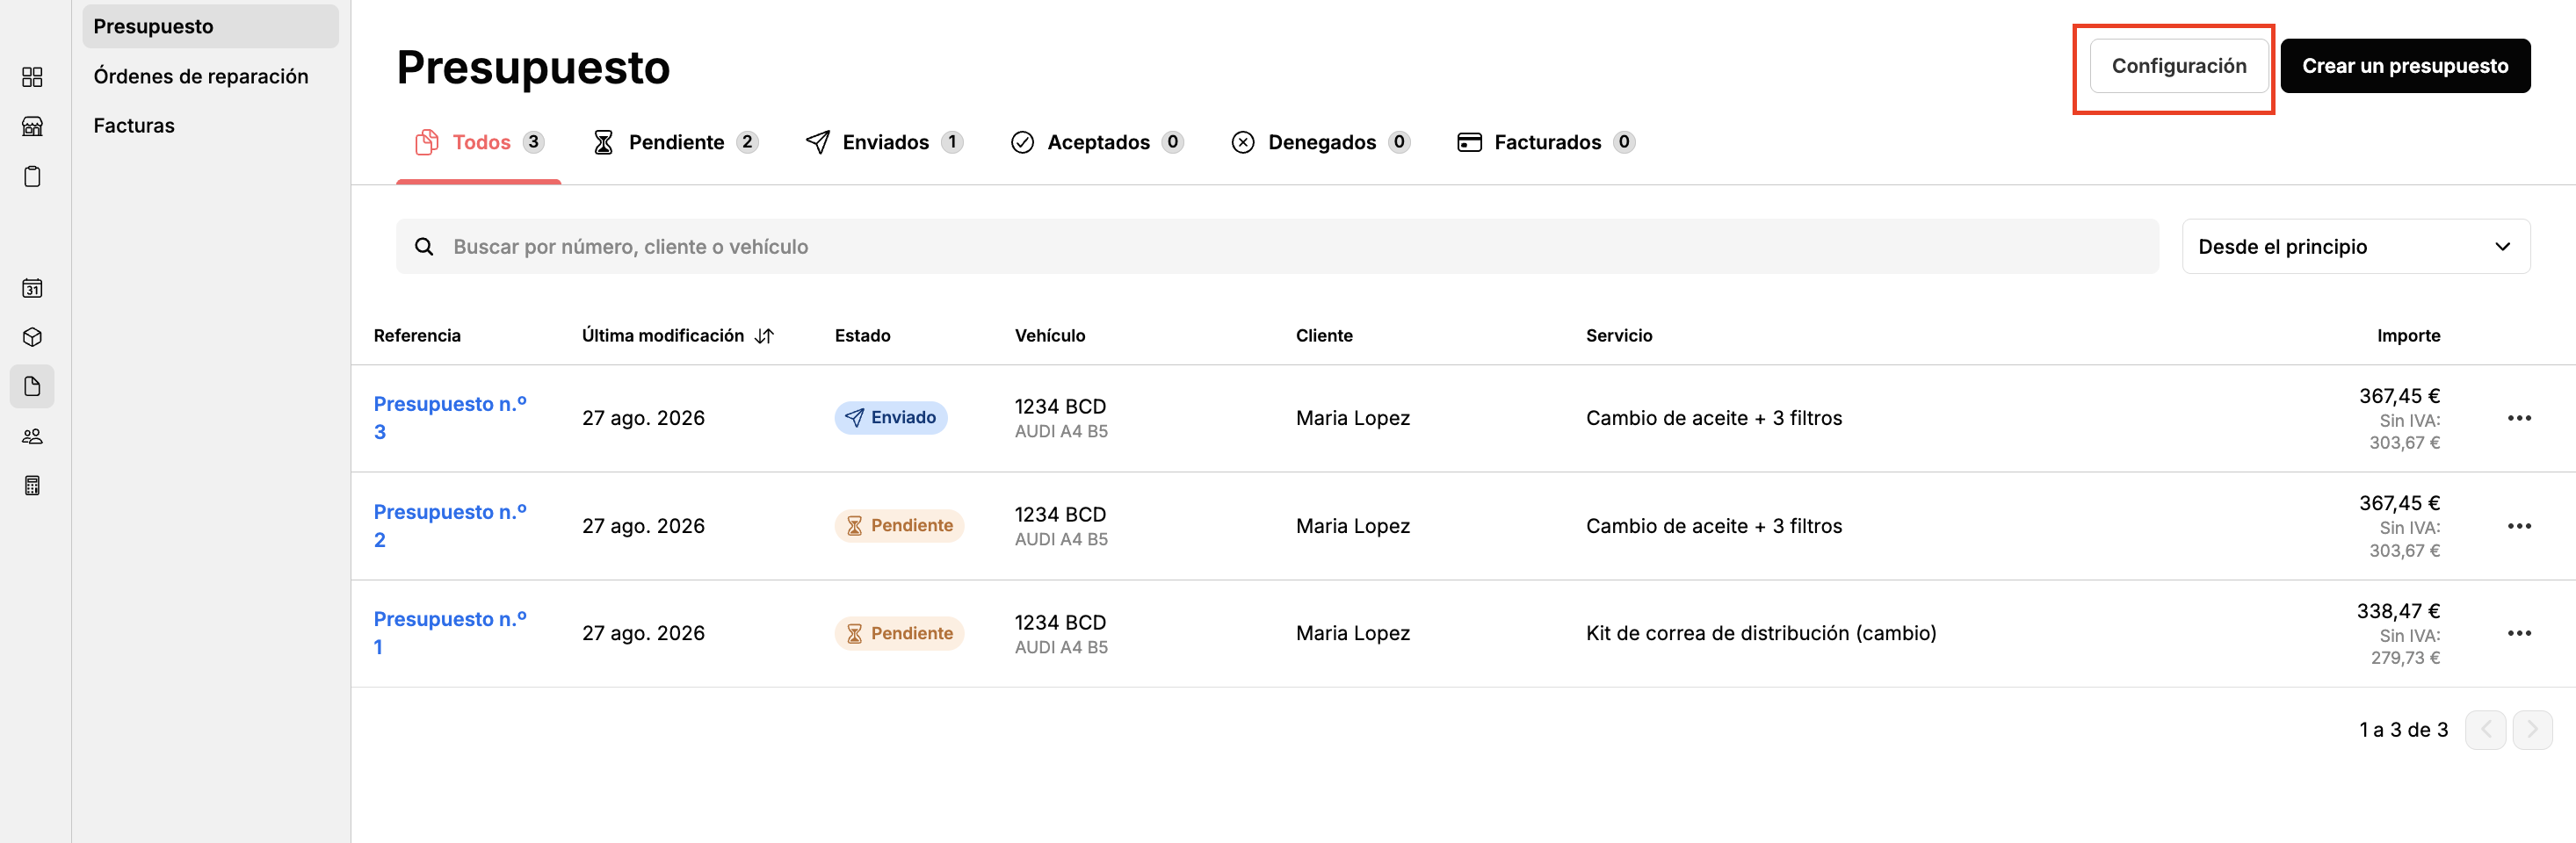The image size is (2576, 843).
Task: Open the Presupuesto n.º 1 link
Action: pos(450,633)
